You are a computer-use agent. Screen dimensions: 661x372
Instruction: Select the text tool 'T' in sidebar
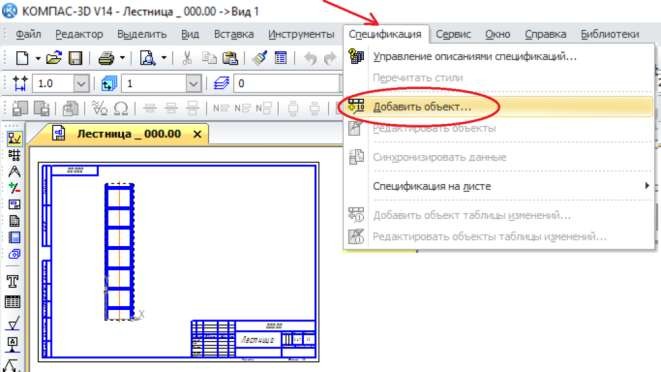(x=13, y=281)
